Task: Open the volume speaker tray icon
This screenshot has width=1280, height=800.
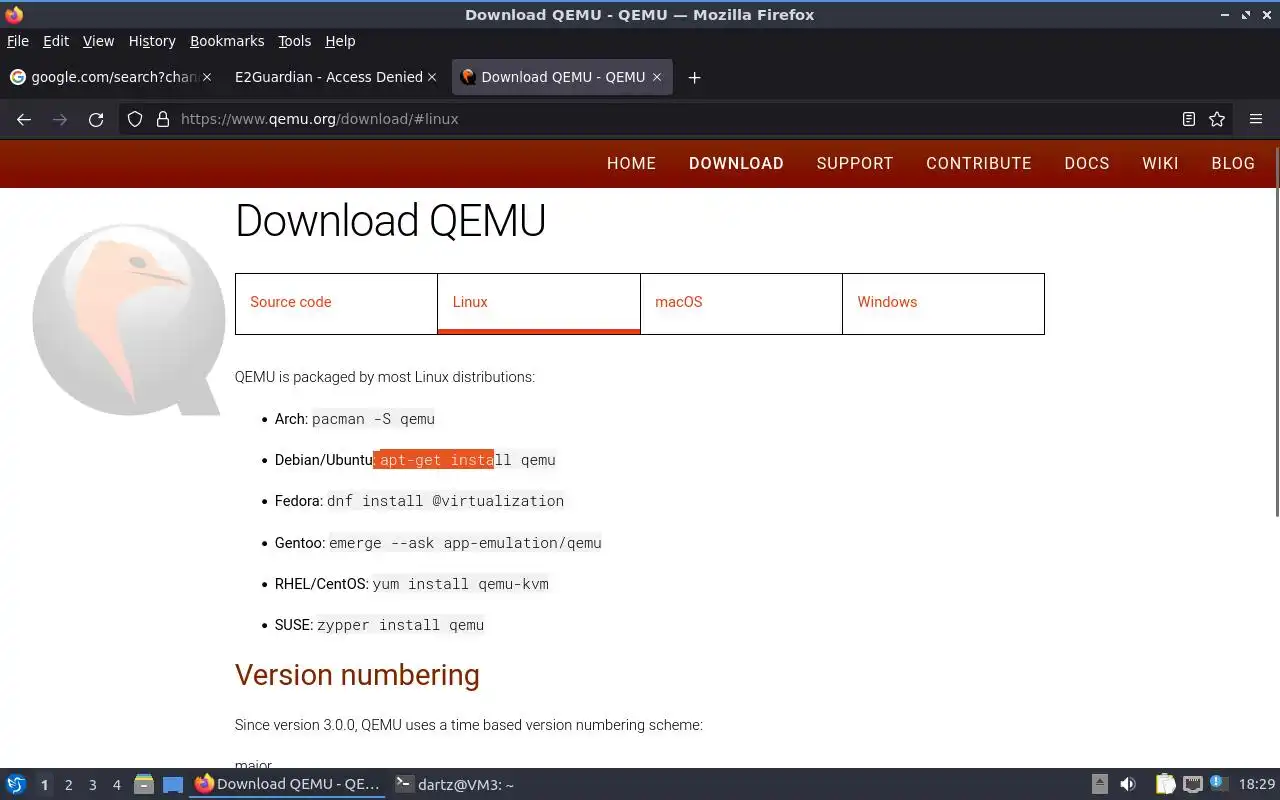Action: (1128, 785)
